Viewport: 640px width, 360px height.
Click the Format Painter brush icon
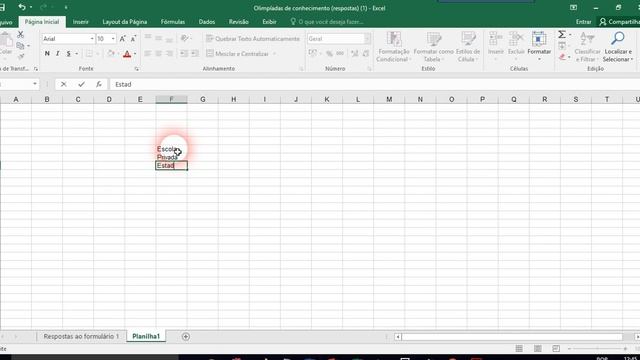tap(20, 56)
